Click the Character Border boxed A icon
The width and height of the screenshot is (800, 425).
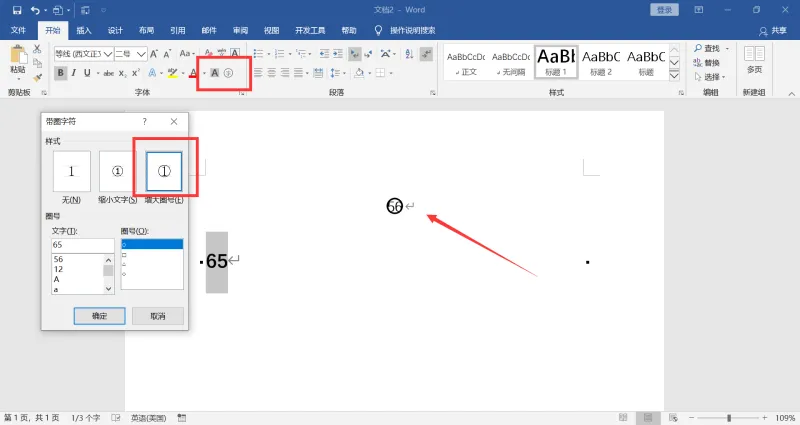tap(235, 53)
